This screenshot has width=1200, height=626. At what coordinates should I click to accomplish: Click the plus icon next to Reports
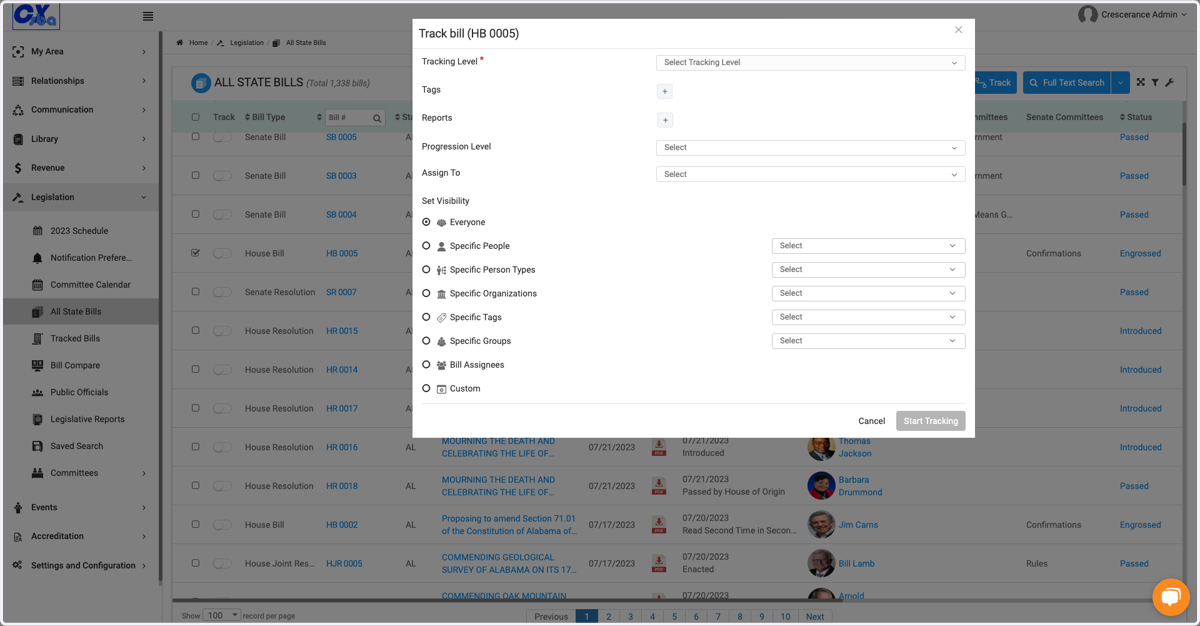click(665, 120)
